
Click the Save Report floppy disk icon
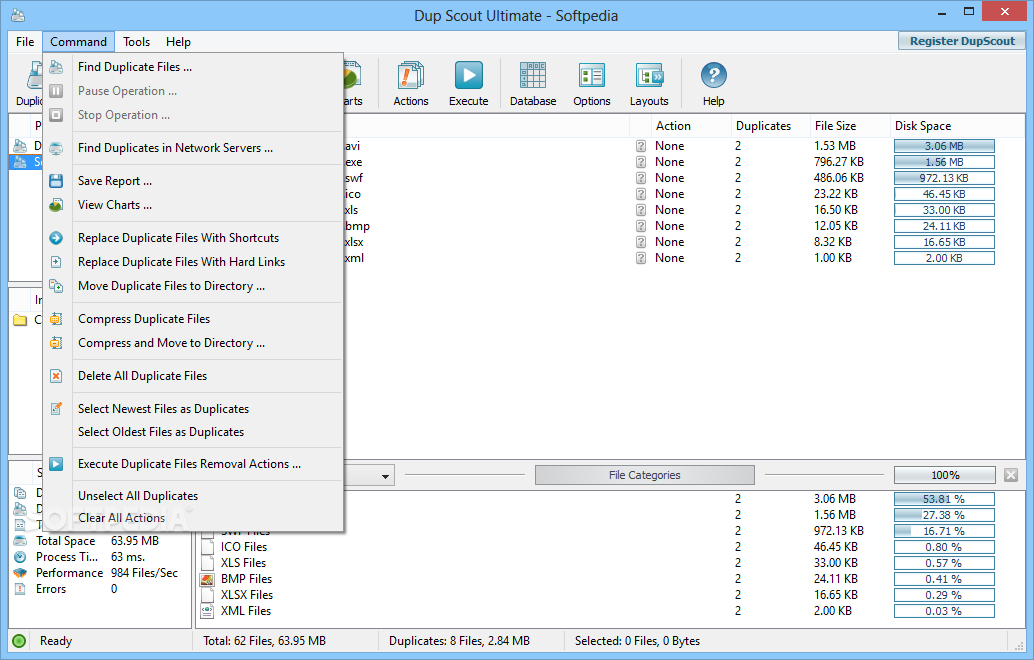point(56,181)
